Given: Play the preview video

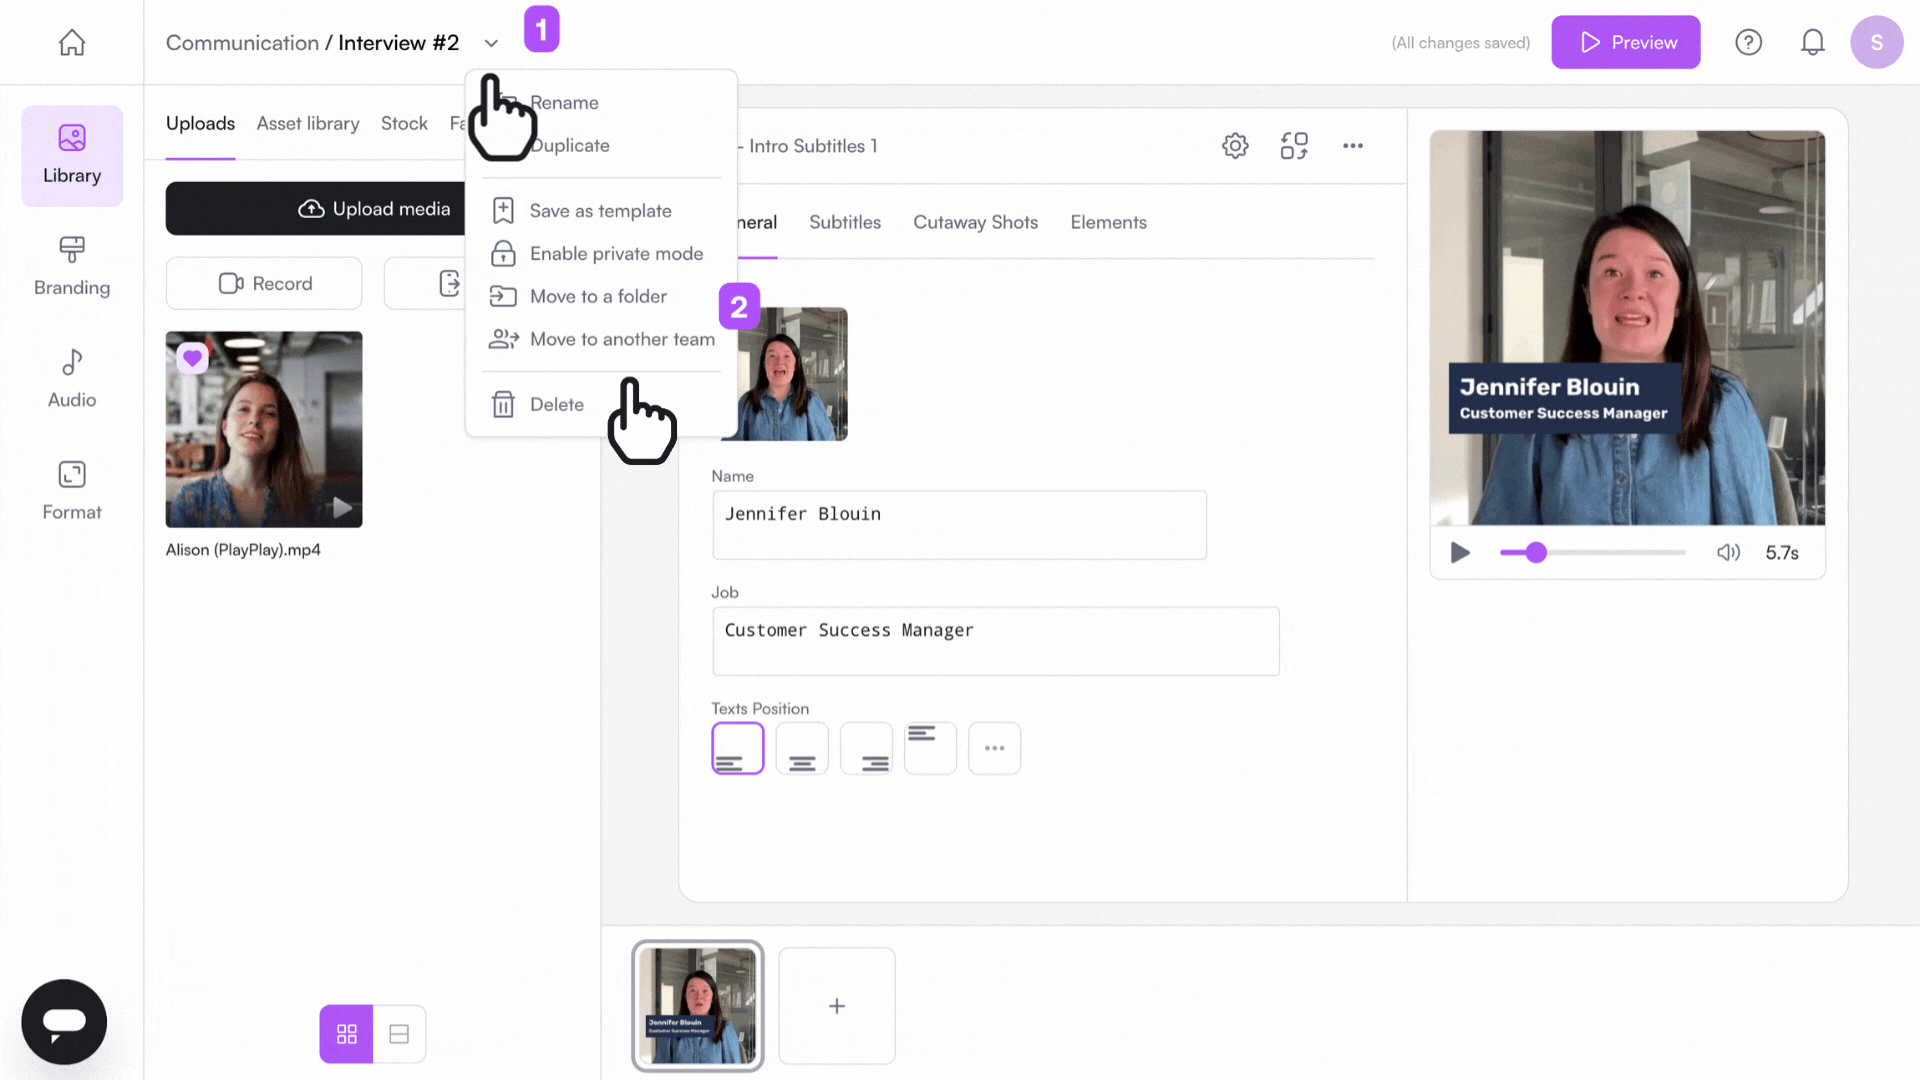Looking at the screenshot, I should [x=1460, y=552].
